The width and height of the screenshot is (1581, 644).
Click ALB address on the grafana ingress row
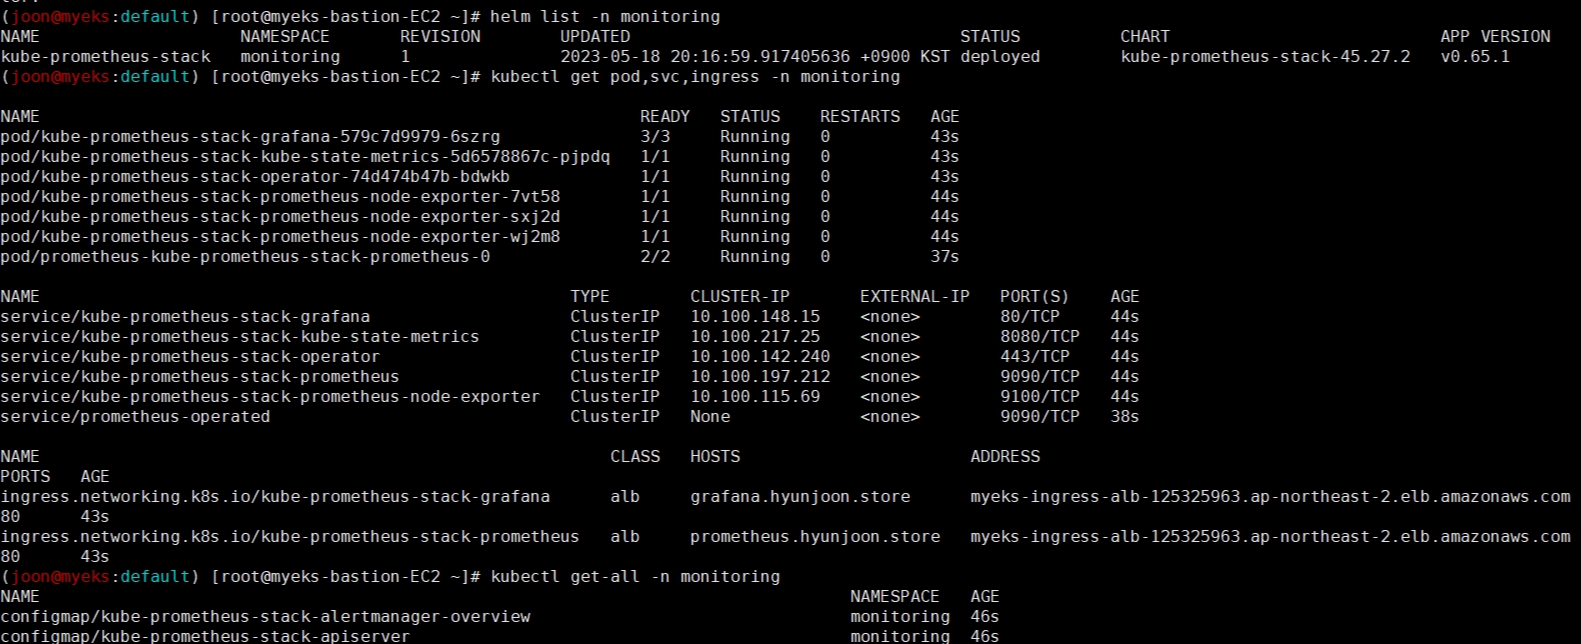(x=1270, y=496)
